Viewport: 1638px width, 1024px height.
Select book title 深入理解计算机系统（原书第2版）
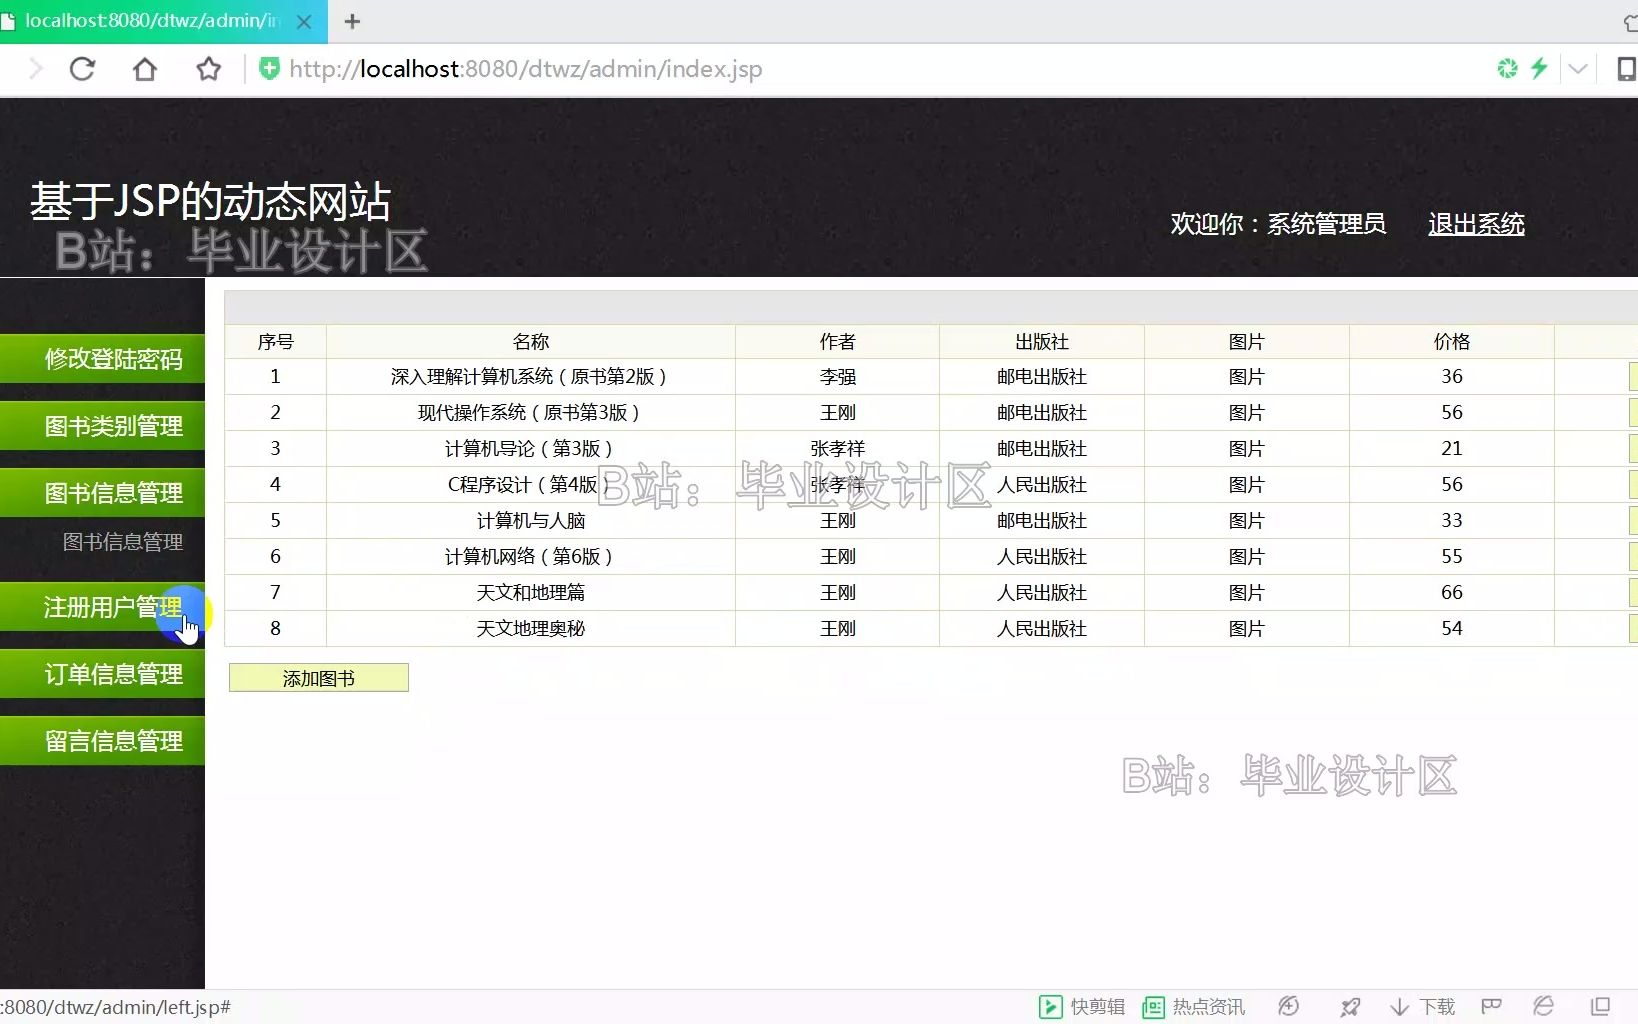[530, 377]
